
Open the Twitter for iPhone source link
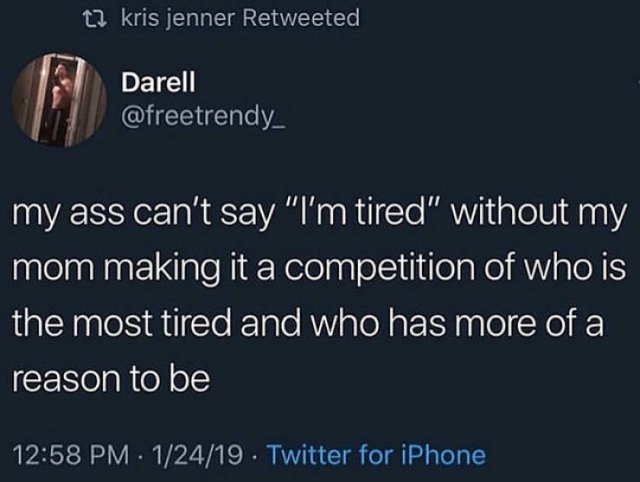point(376,455)
